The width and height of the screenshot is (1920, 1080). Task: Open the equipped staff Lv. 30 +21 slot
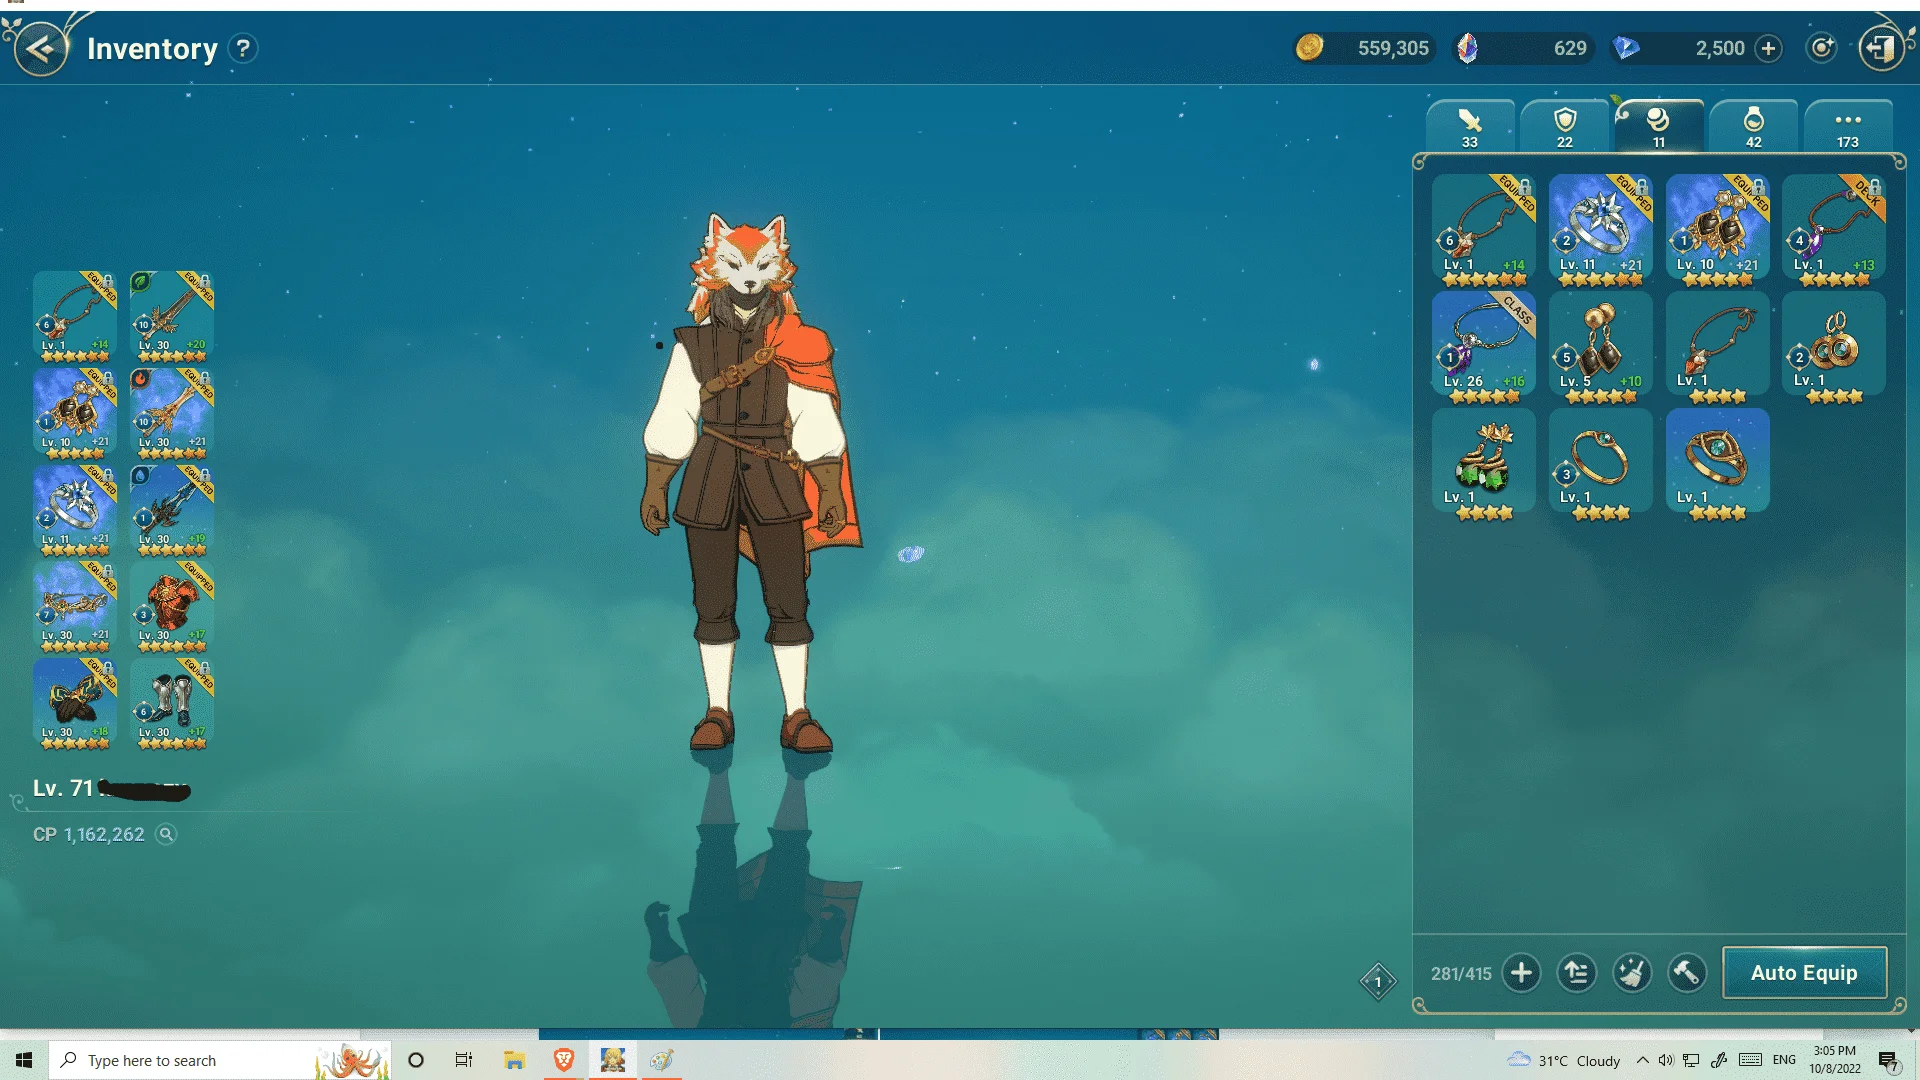pos(172,413)
